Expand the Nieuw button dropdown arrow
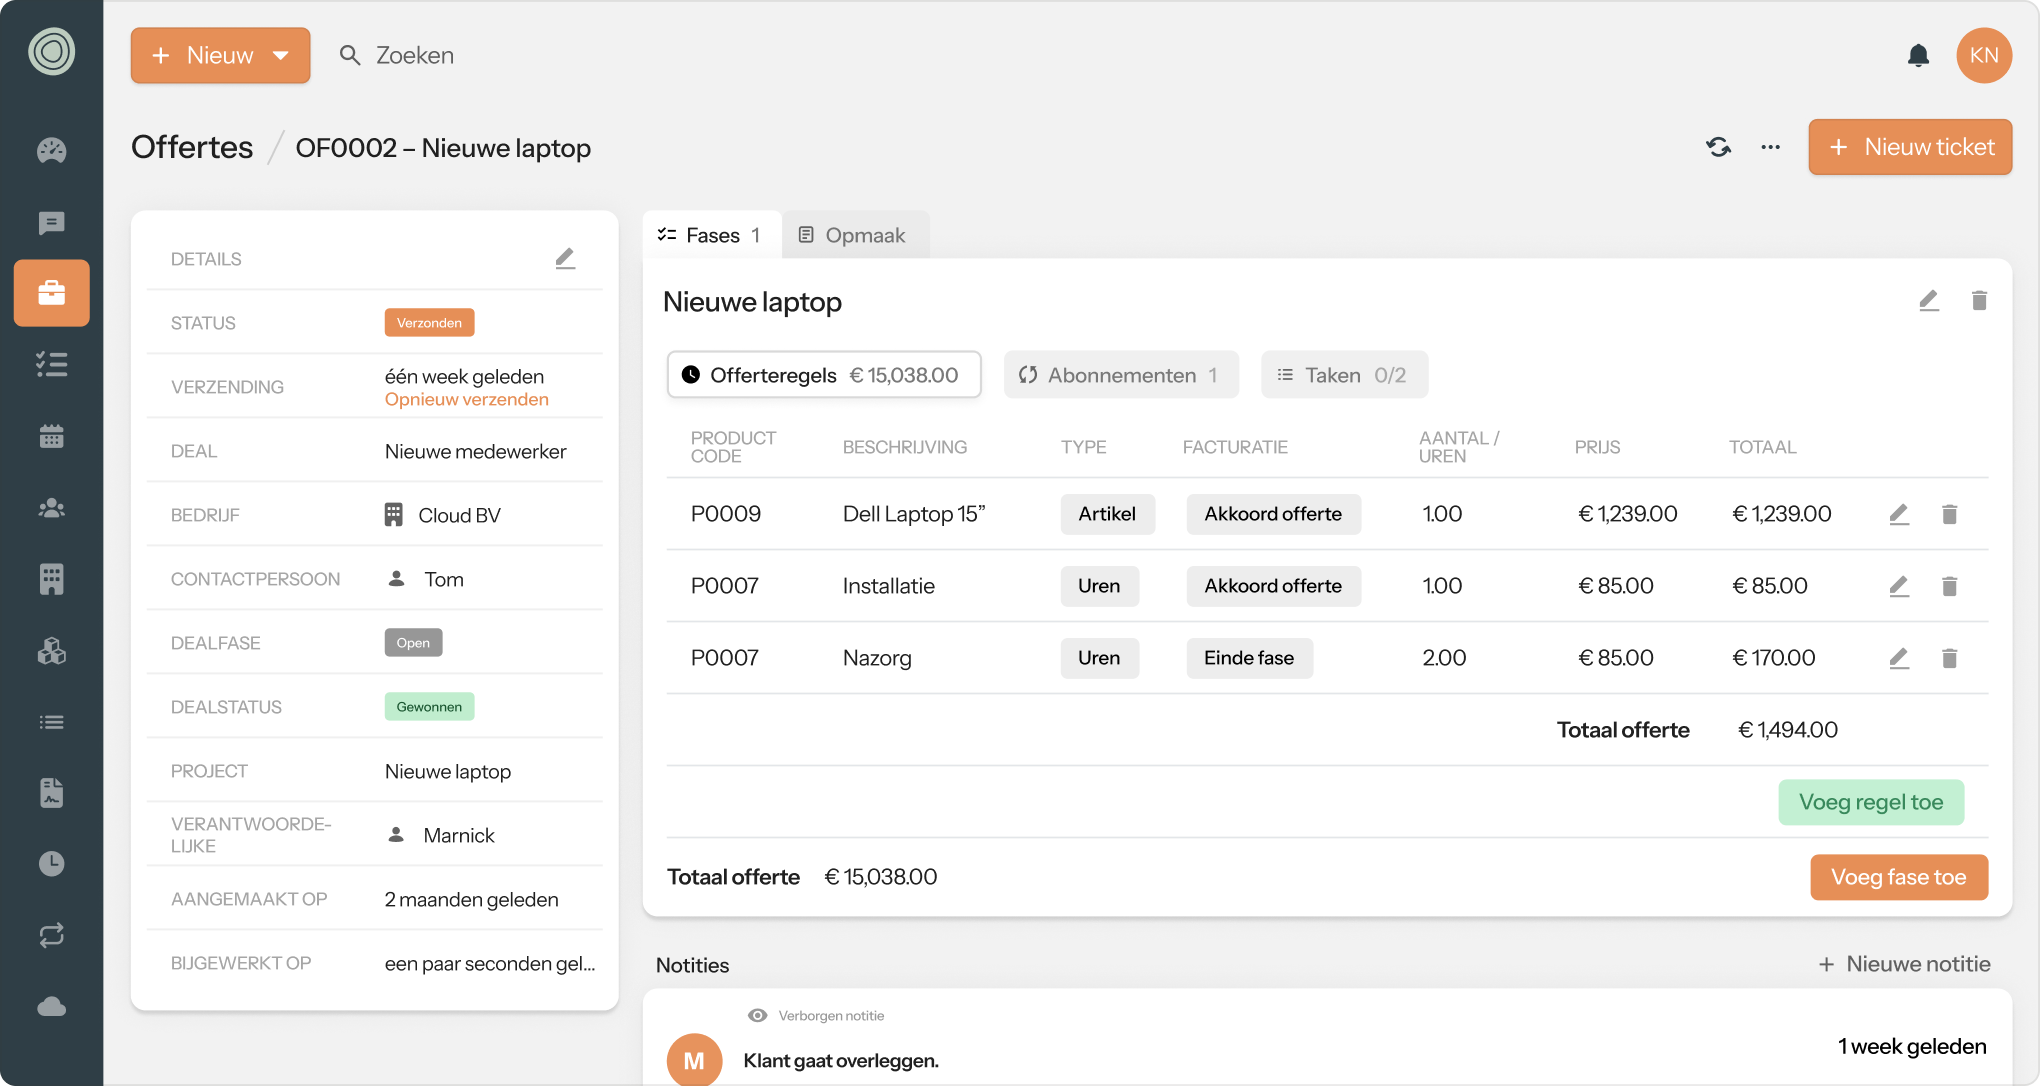This screenshot has height=1086, width=2040. coord(281,56)
